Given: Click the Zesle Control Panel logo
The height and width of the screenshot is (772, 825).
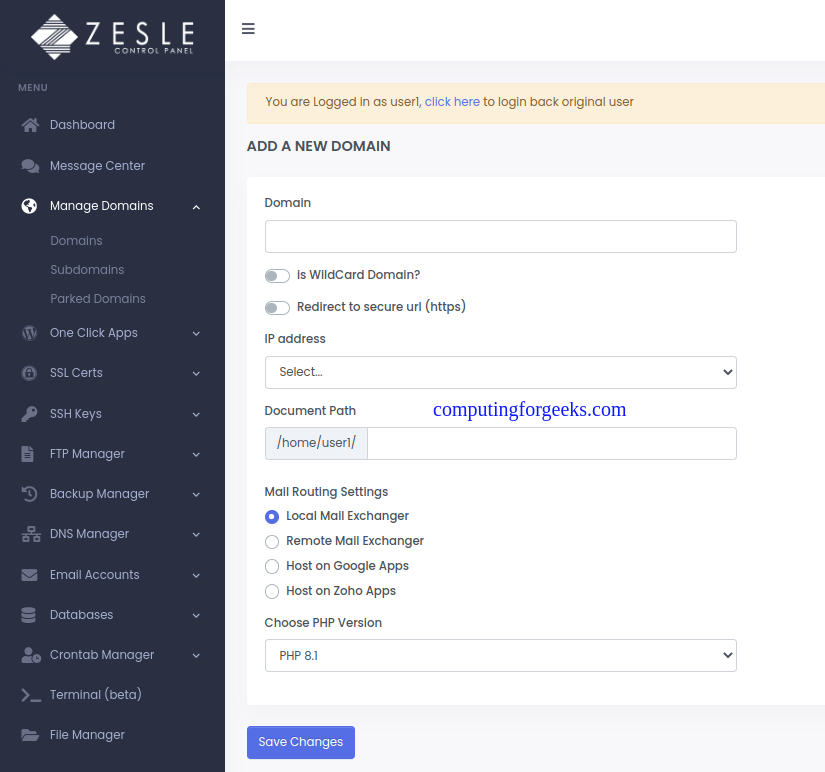Looking at the screenshot, I should pyautogui.click(x=112, y=37).
